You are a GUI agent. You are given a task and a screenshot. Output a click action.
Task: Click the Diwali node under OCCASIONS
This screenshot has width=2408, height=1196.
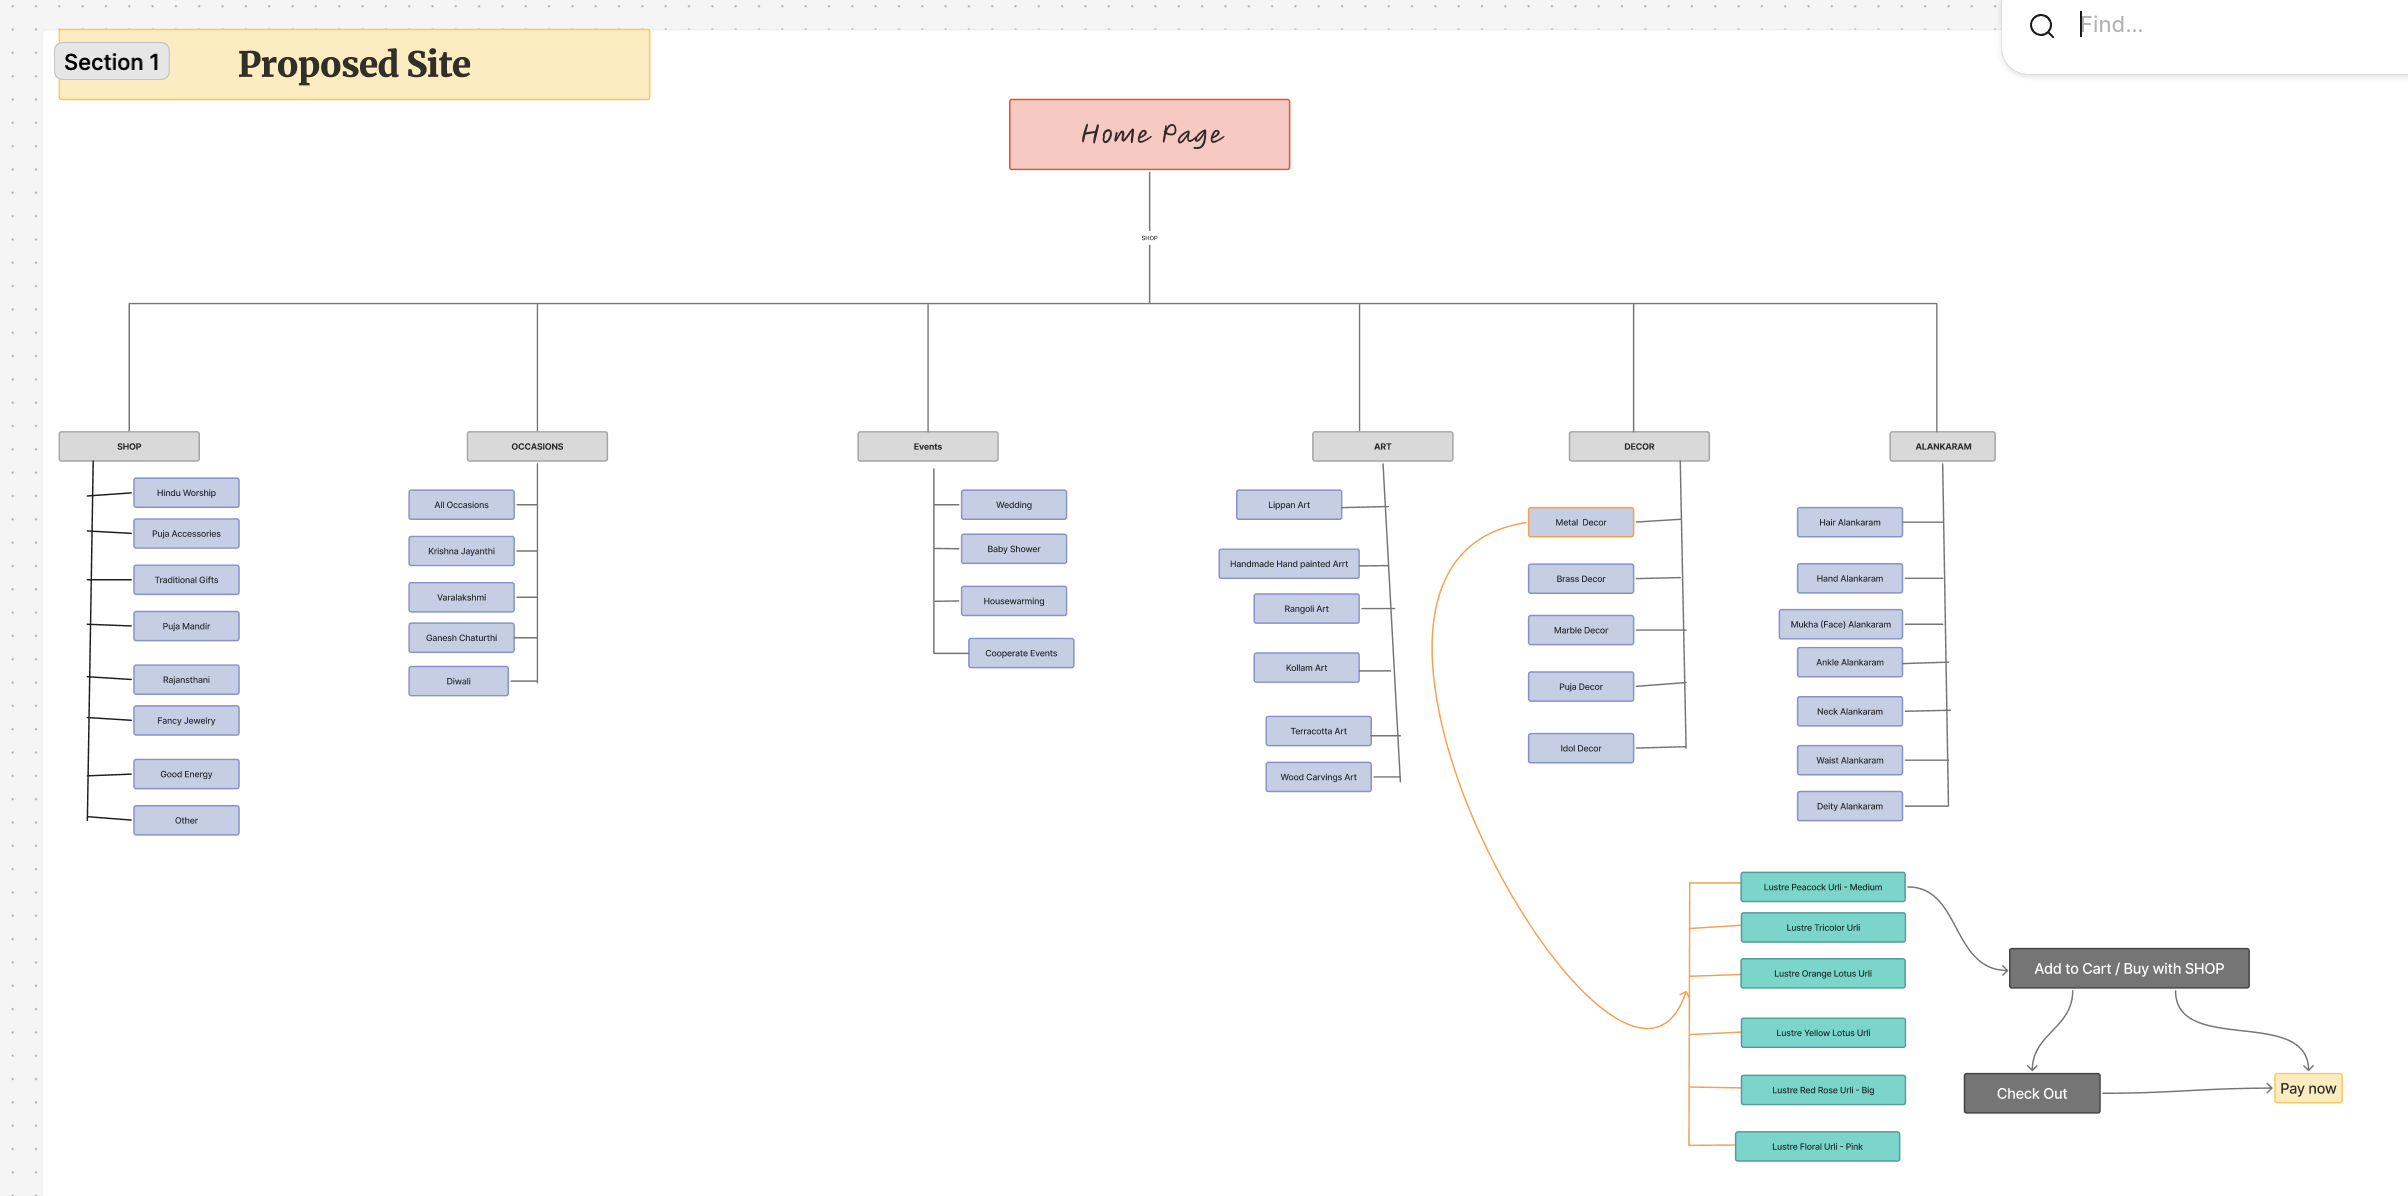point(458,680)
